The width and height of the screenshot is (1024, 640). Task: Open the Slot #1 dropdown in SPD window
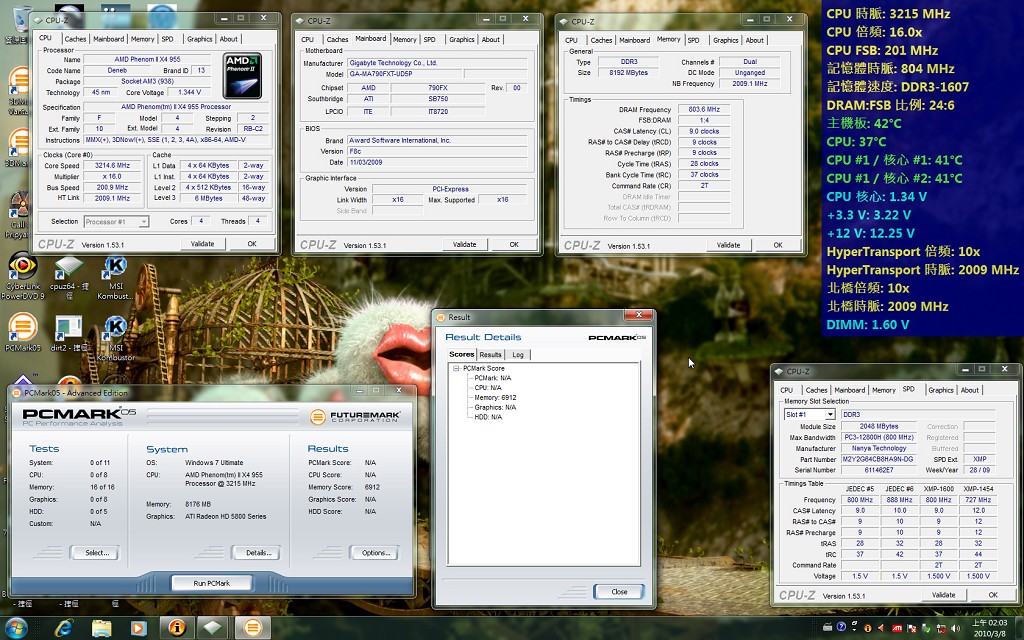(830, 415)
